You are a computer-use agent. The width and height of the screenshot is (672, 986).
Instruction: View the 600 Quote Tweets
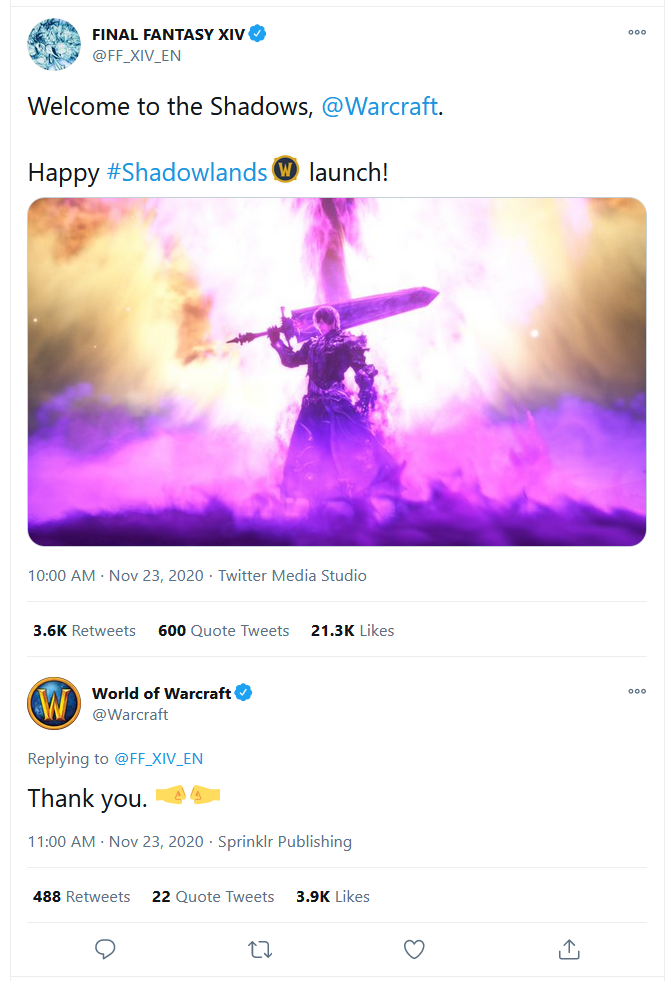point(223,631)
